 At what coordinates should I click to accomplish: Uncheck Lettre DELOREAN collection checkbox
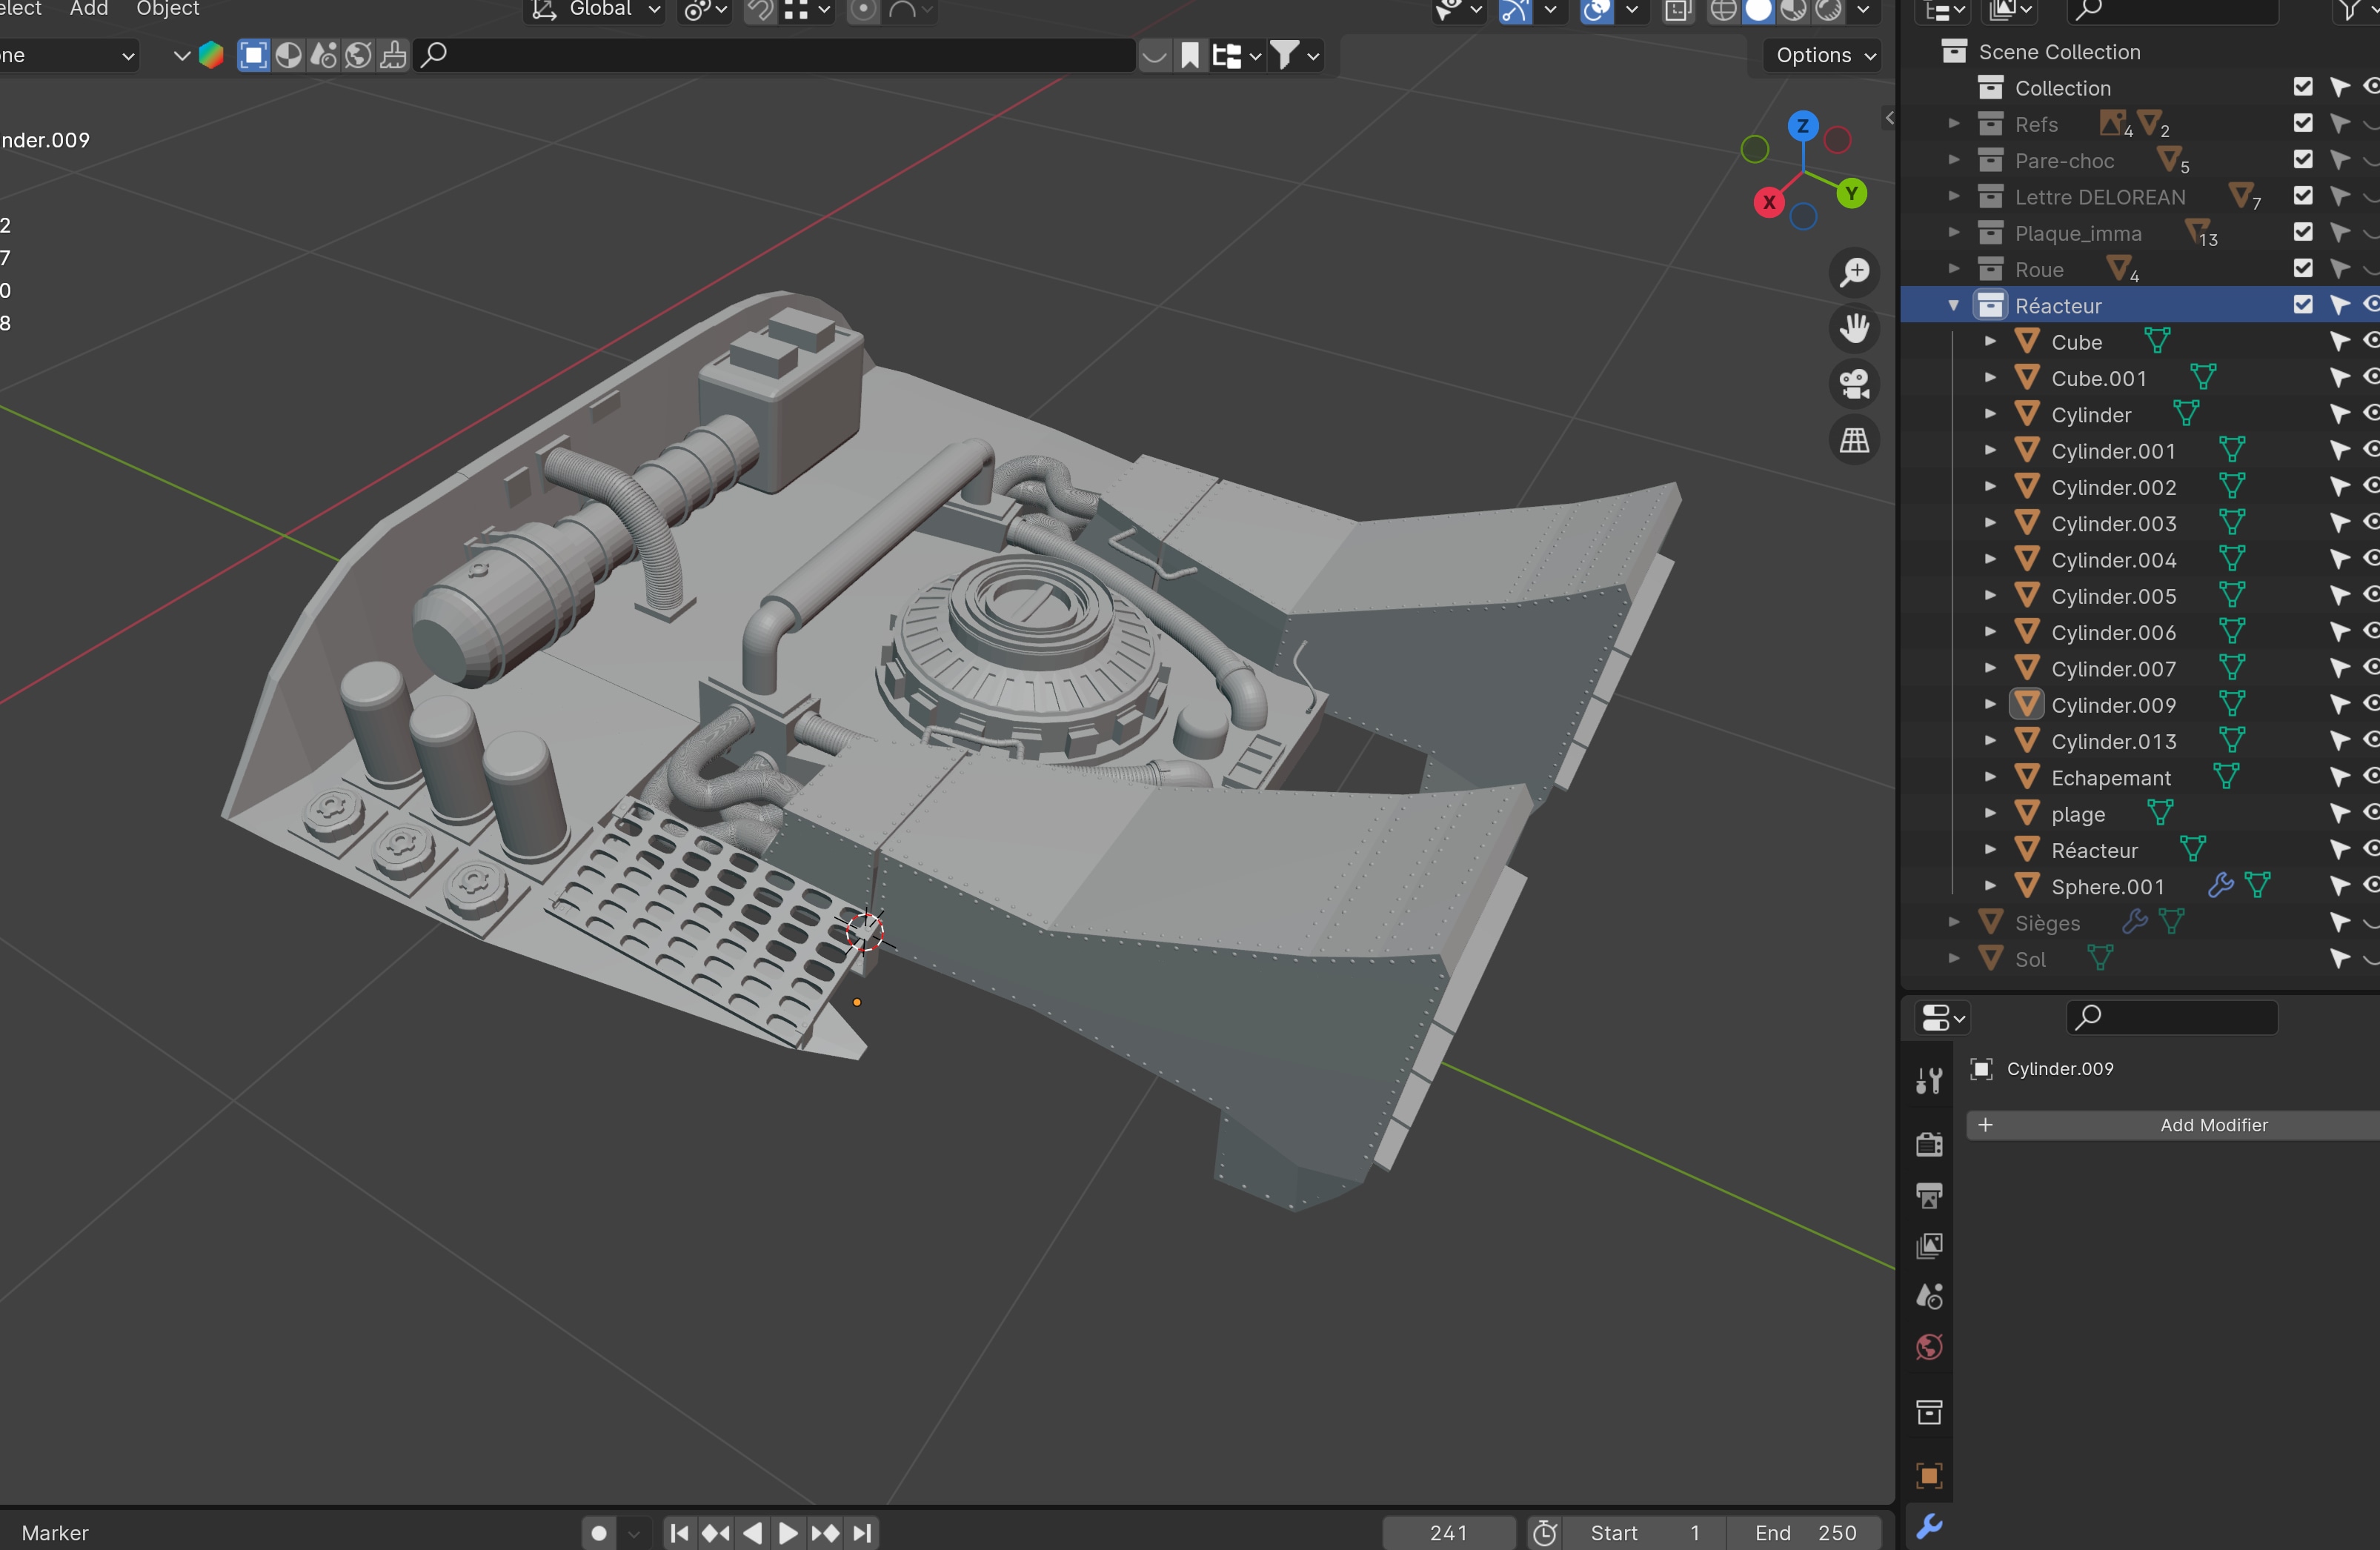(2303, 196)
